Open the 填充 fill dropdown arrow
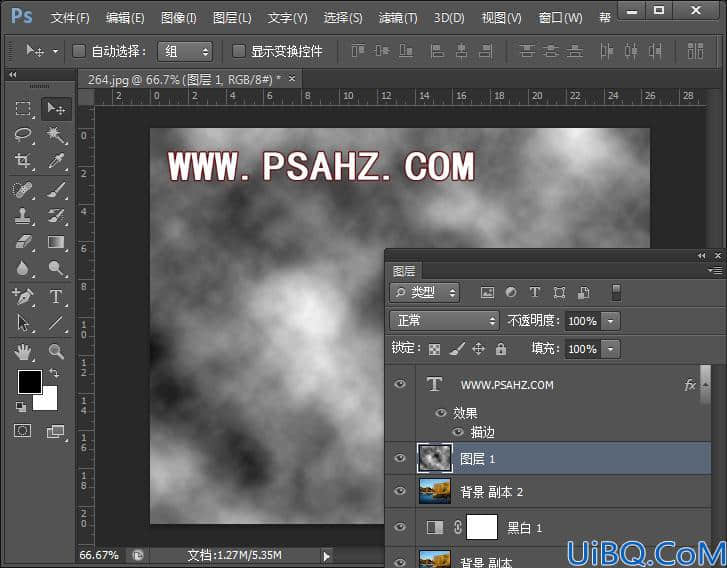This screenshot has height=568, width=727. coord(611,349)
